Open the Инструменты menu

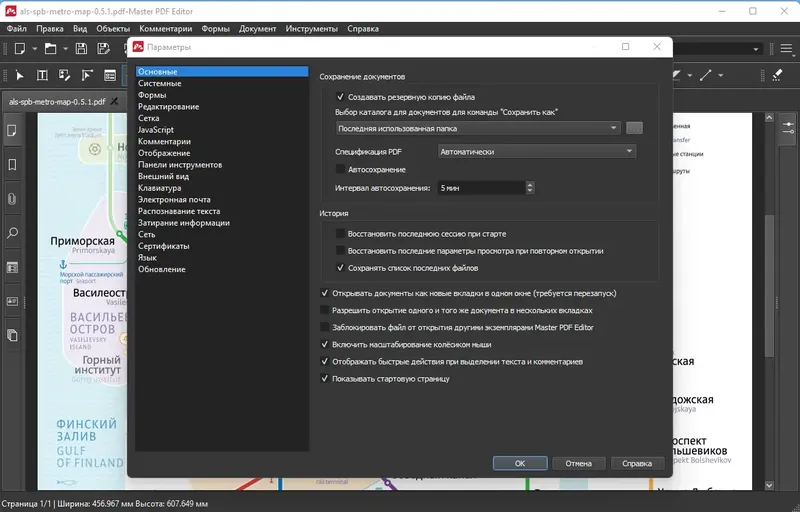point(312,29)
